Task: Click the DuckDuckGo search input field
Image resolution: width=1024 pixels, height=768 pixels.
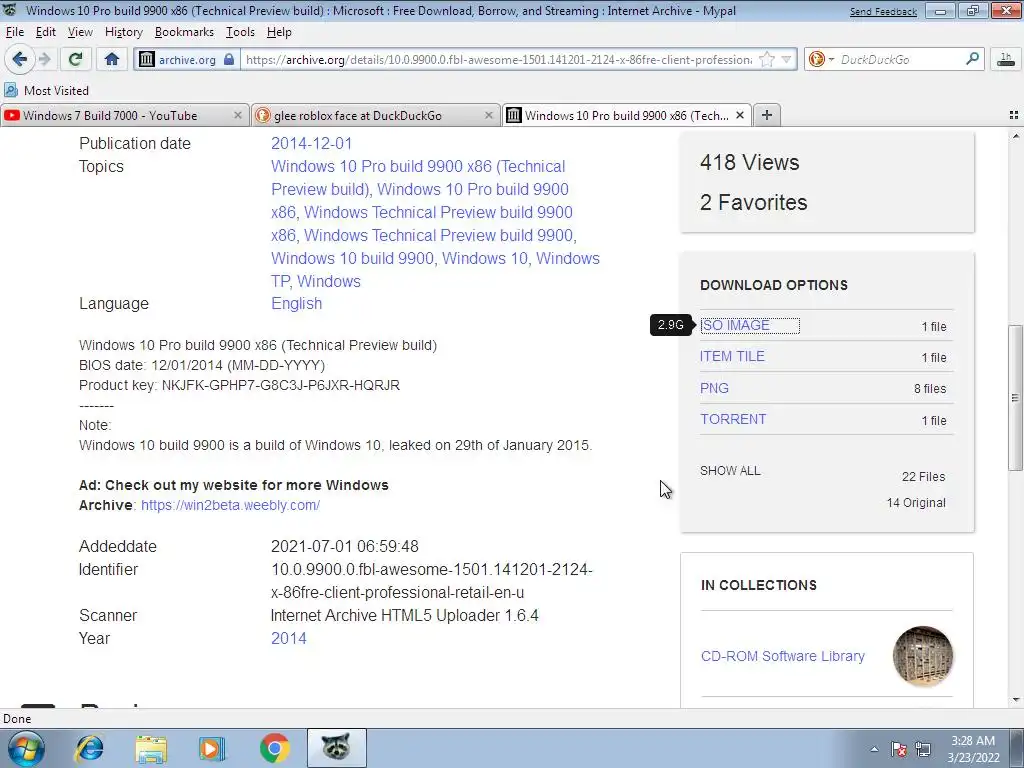Action: pos(901,59)
